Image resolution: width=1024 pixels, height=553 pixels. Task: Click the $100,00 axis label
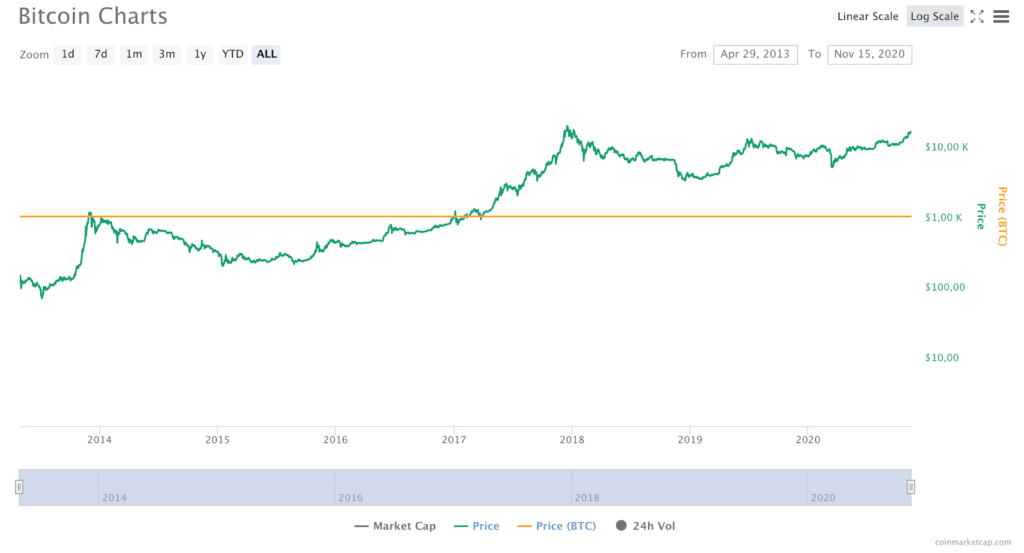click(945, 287)
